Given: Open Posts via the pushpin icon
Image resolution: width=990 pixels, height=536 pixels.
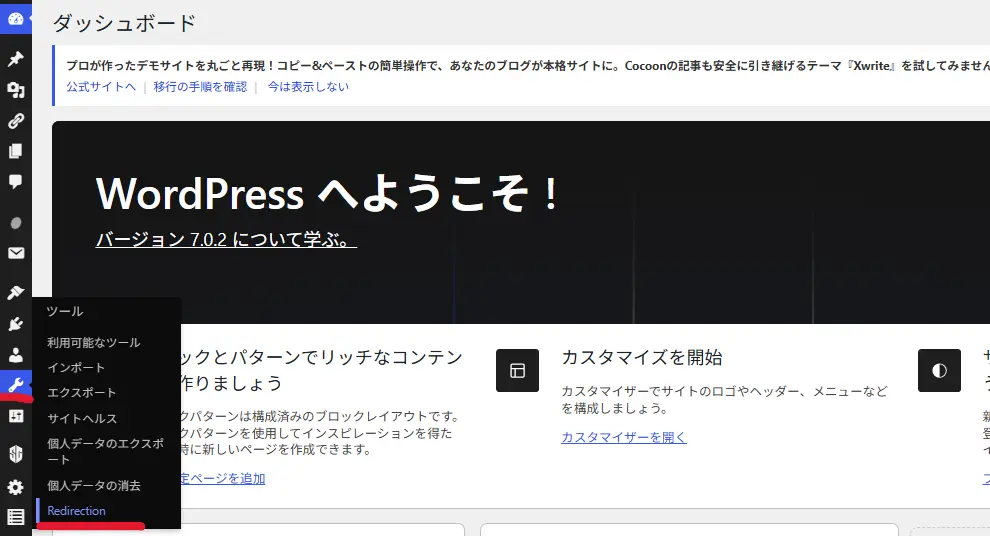Looking at the screenshot, I should pyautogui.click(x=16, y=59).
